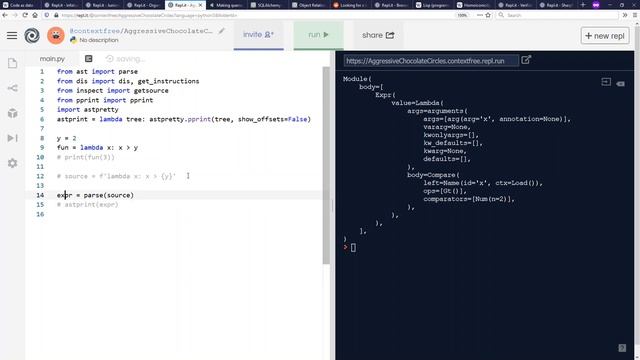Click the pencil icon to rename repl
Viewport: 640px width, 360px height.
pyautogui.click(x=221, y=31)
